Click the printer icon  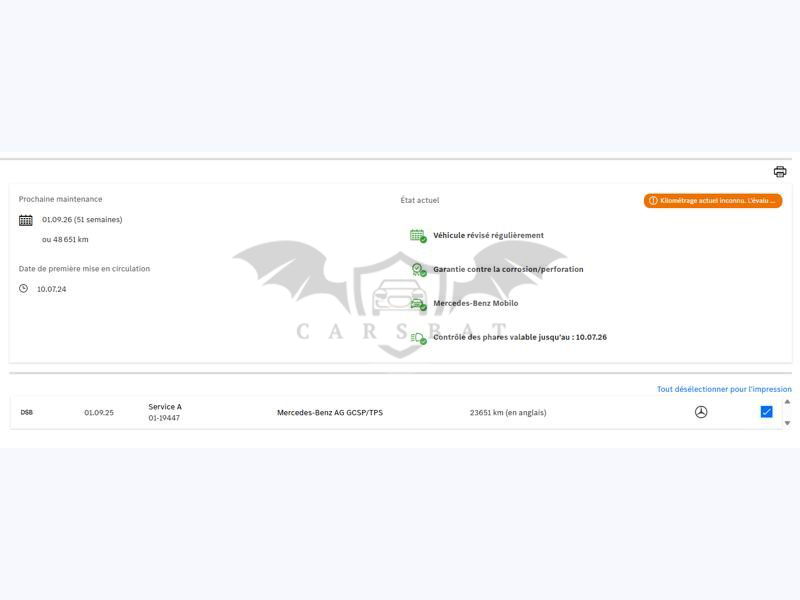point(780,172)
